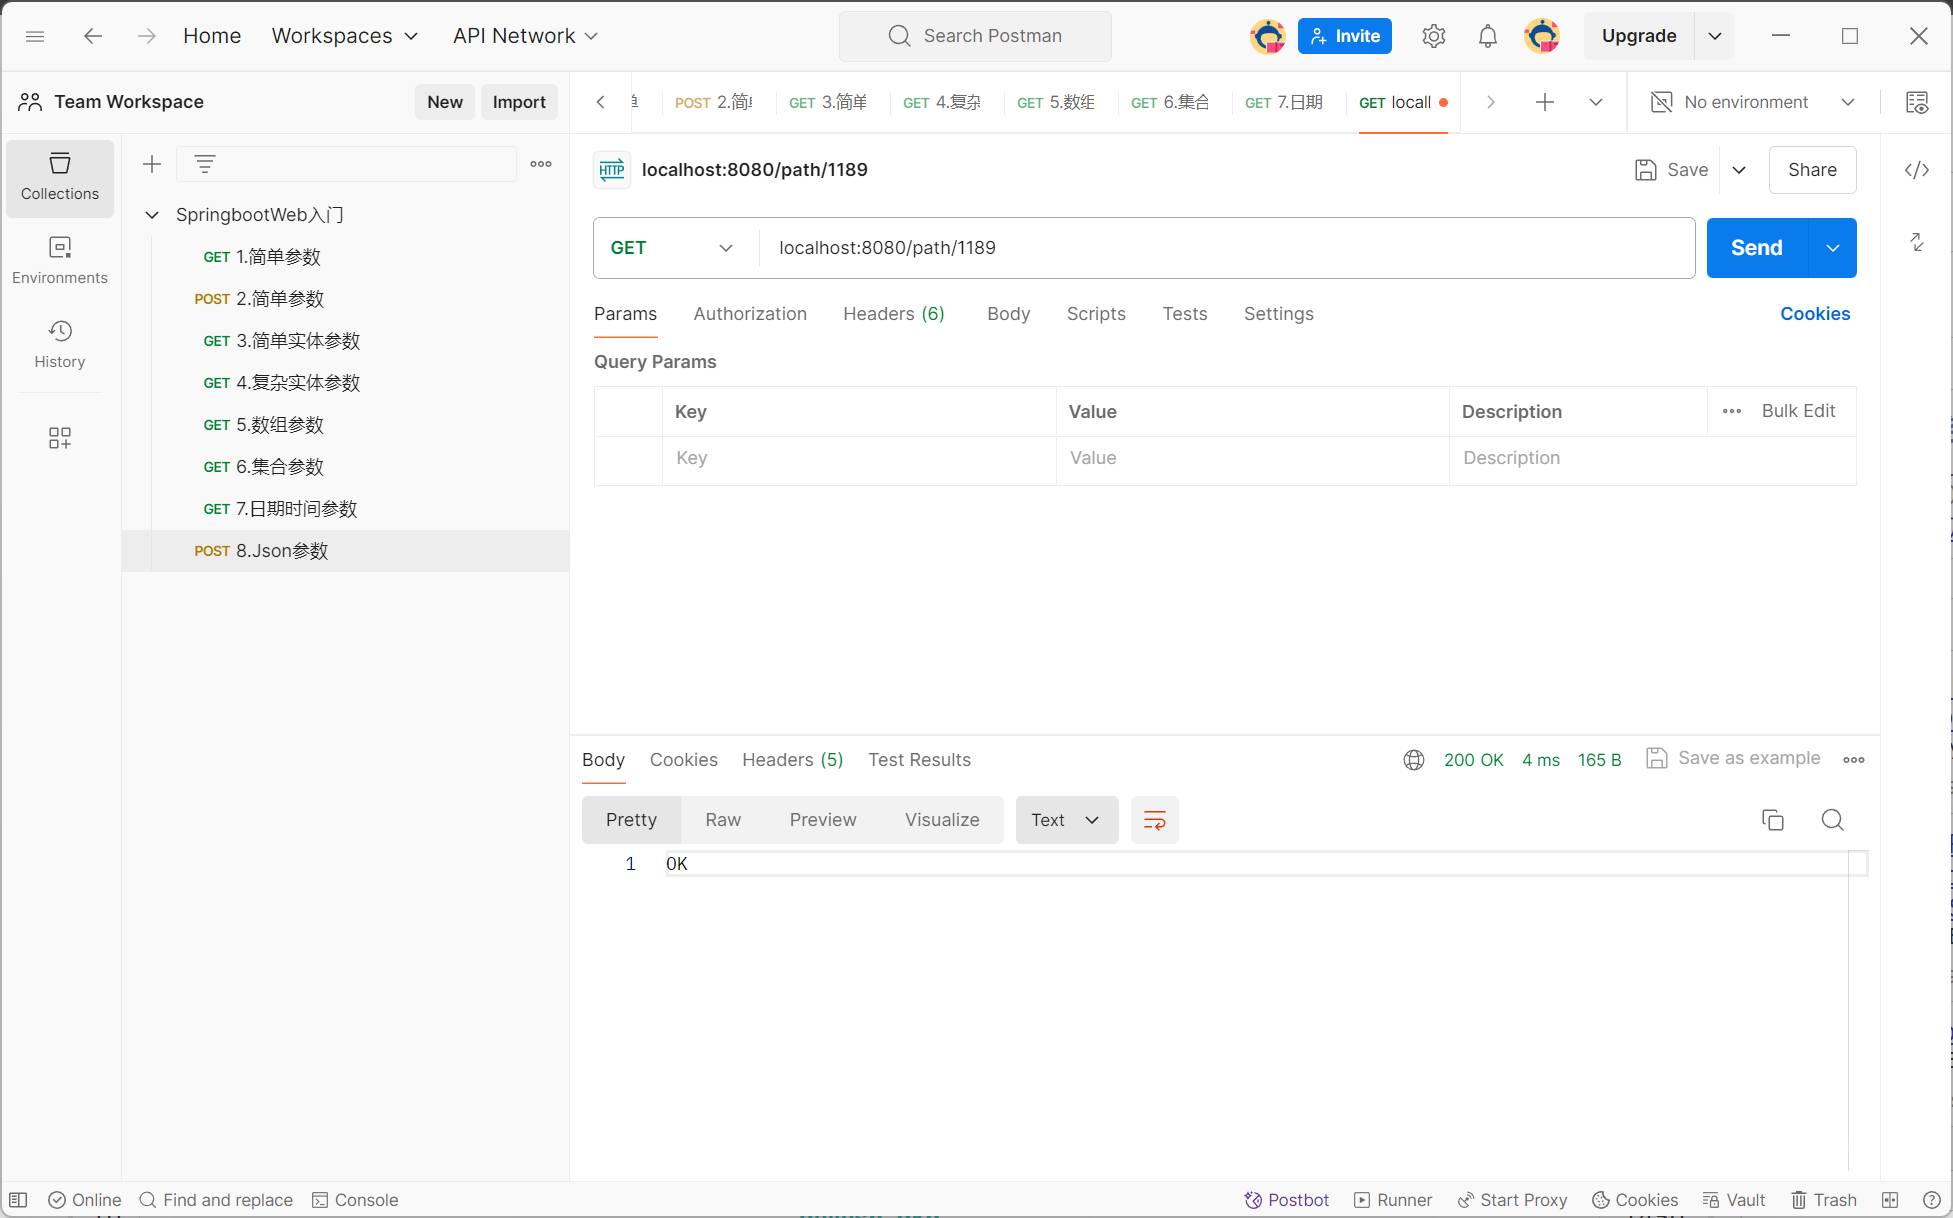Open the Environments sidebar panel
Screen dimensions: 1953x1218
(x=60, y=261)
